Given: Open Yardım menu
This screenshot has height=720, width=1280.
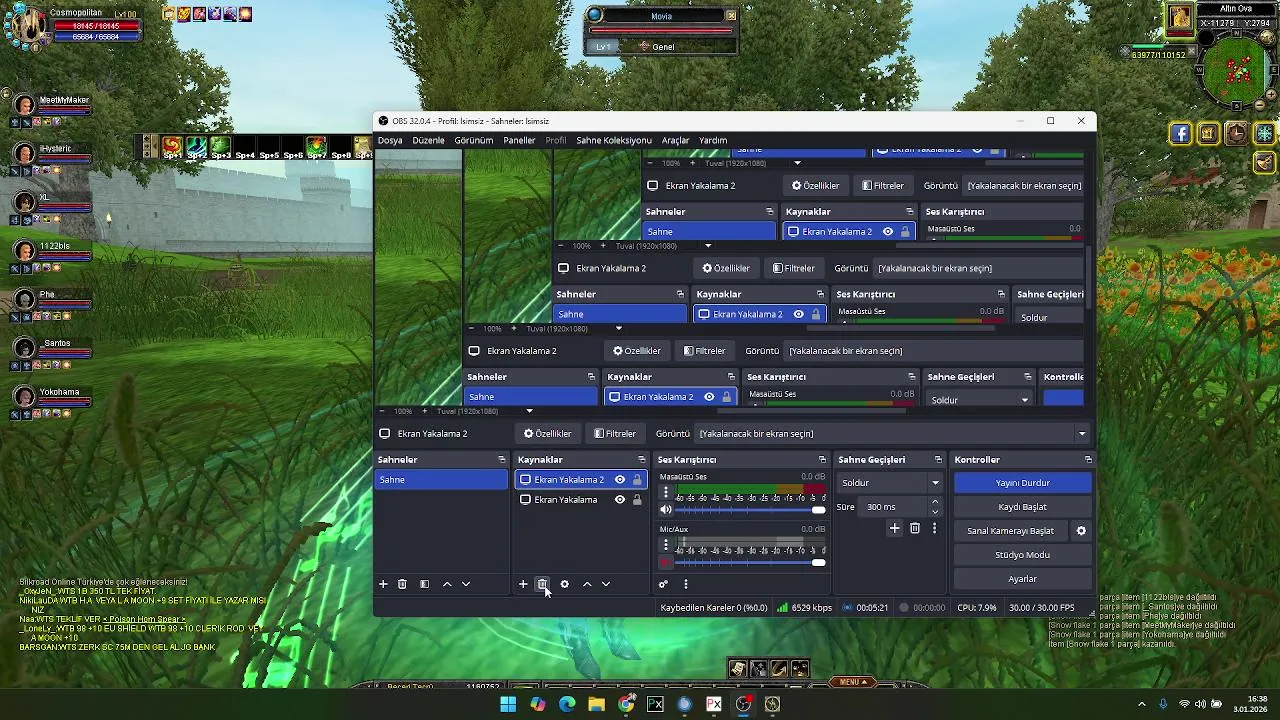Looking at the screenshot, I should click(x=713, y=141).
